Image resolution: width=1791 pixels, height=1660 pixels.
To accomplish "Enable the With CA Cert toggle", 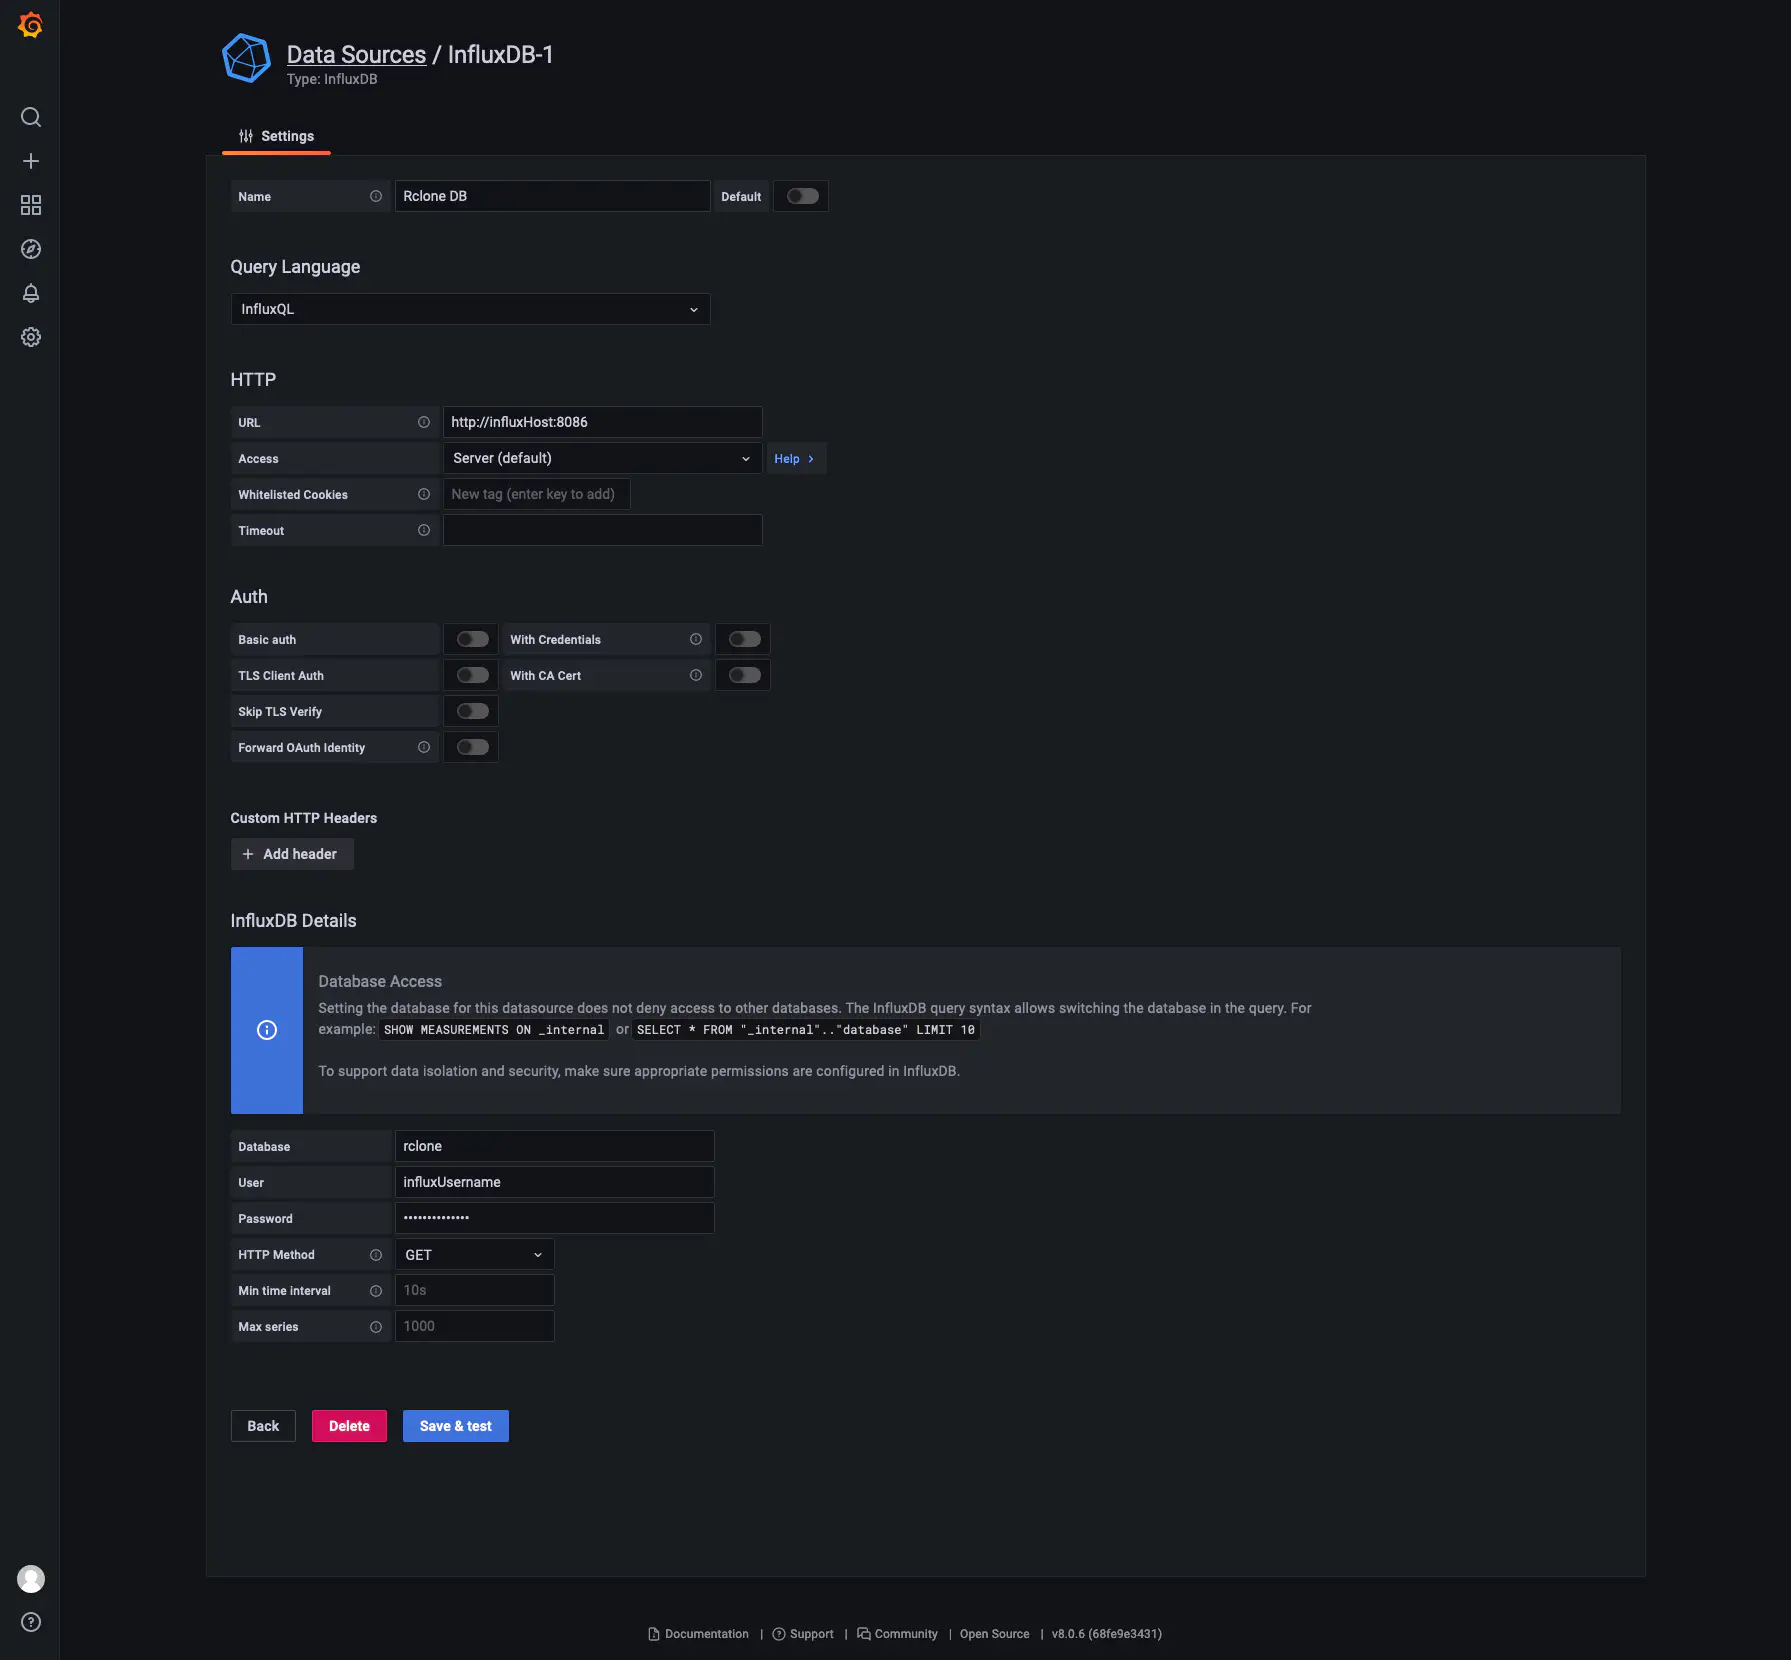I will click(x=744, y=675).
